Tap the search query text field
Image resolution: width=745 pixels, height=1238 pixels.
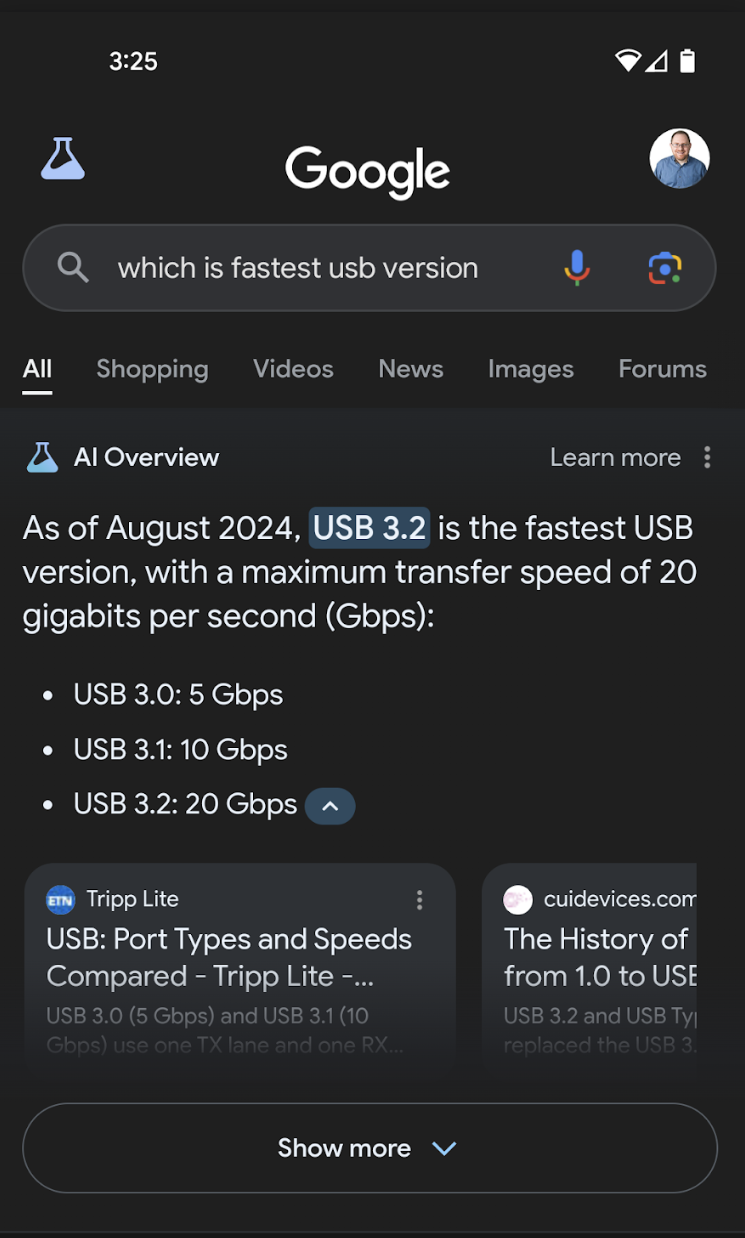[298, 268]
